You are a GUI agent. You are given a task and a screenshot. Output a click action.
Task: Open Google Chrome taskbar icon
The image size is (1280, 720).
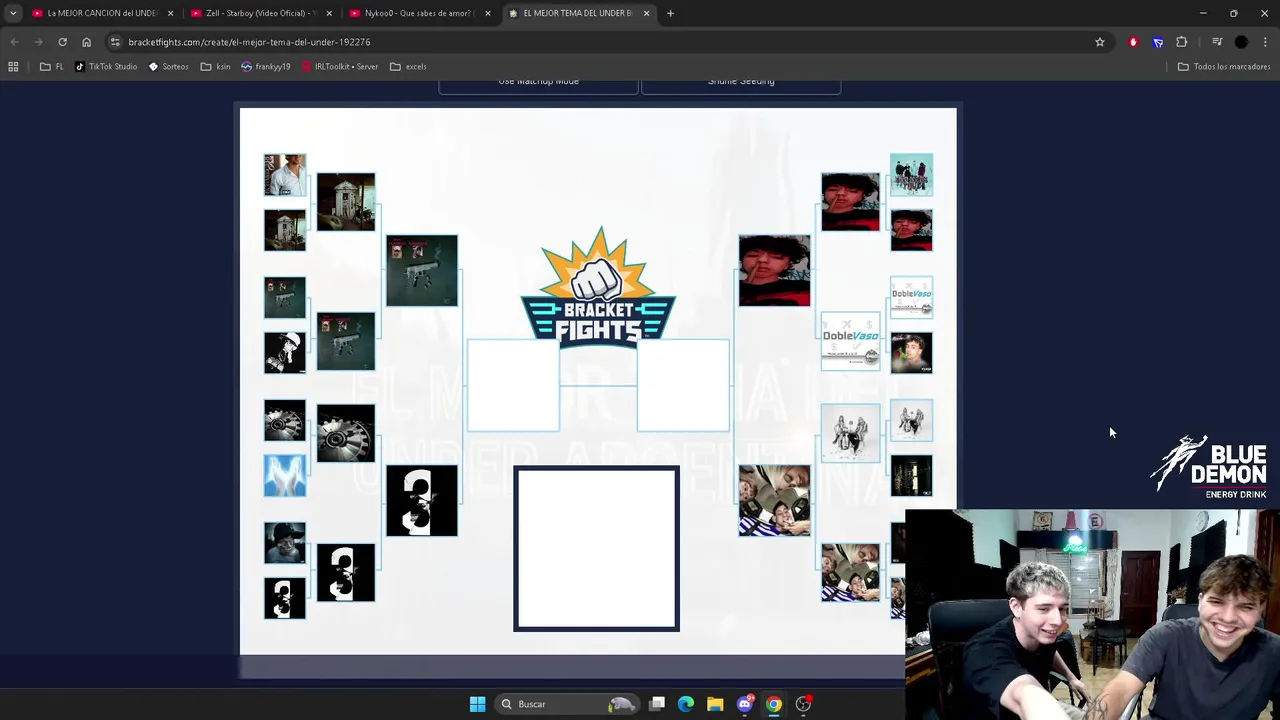tap(774, 704)
